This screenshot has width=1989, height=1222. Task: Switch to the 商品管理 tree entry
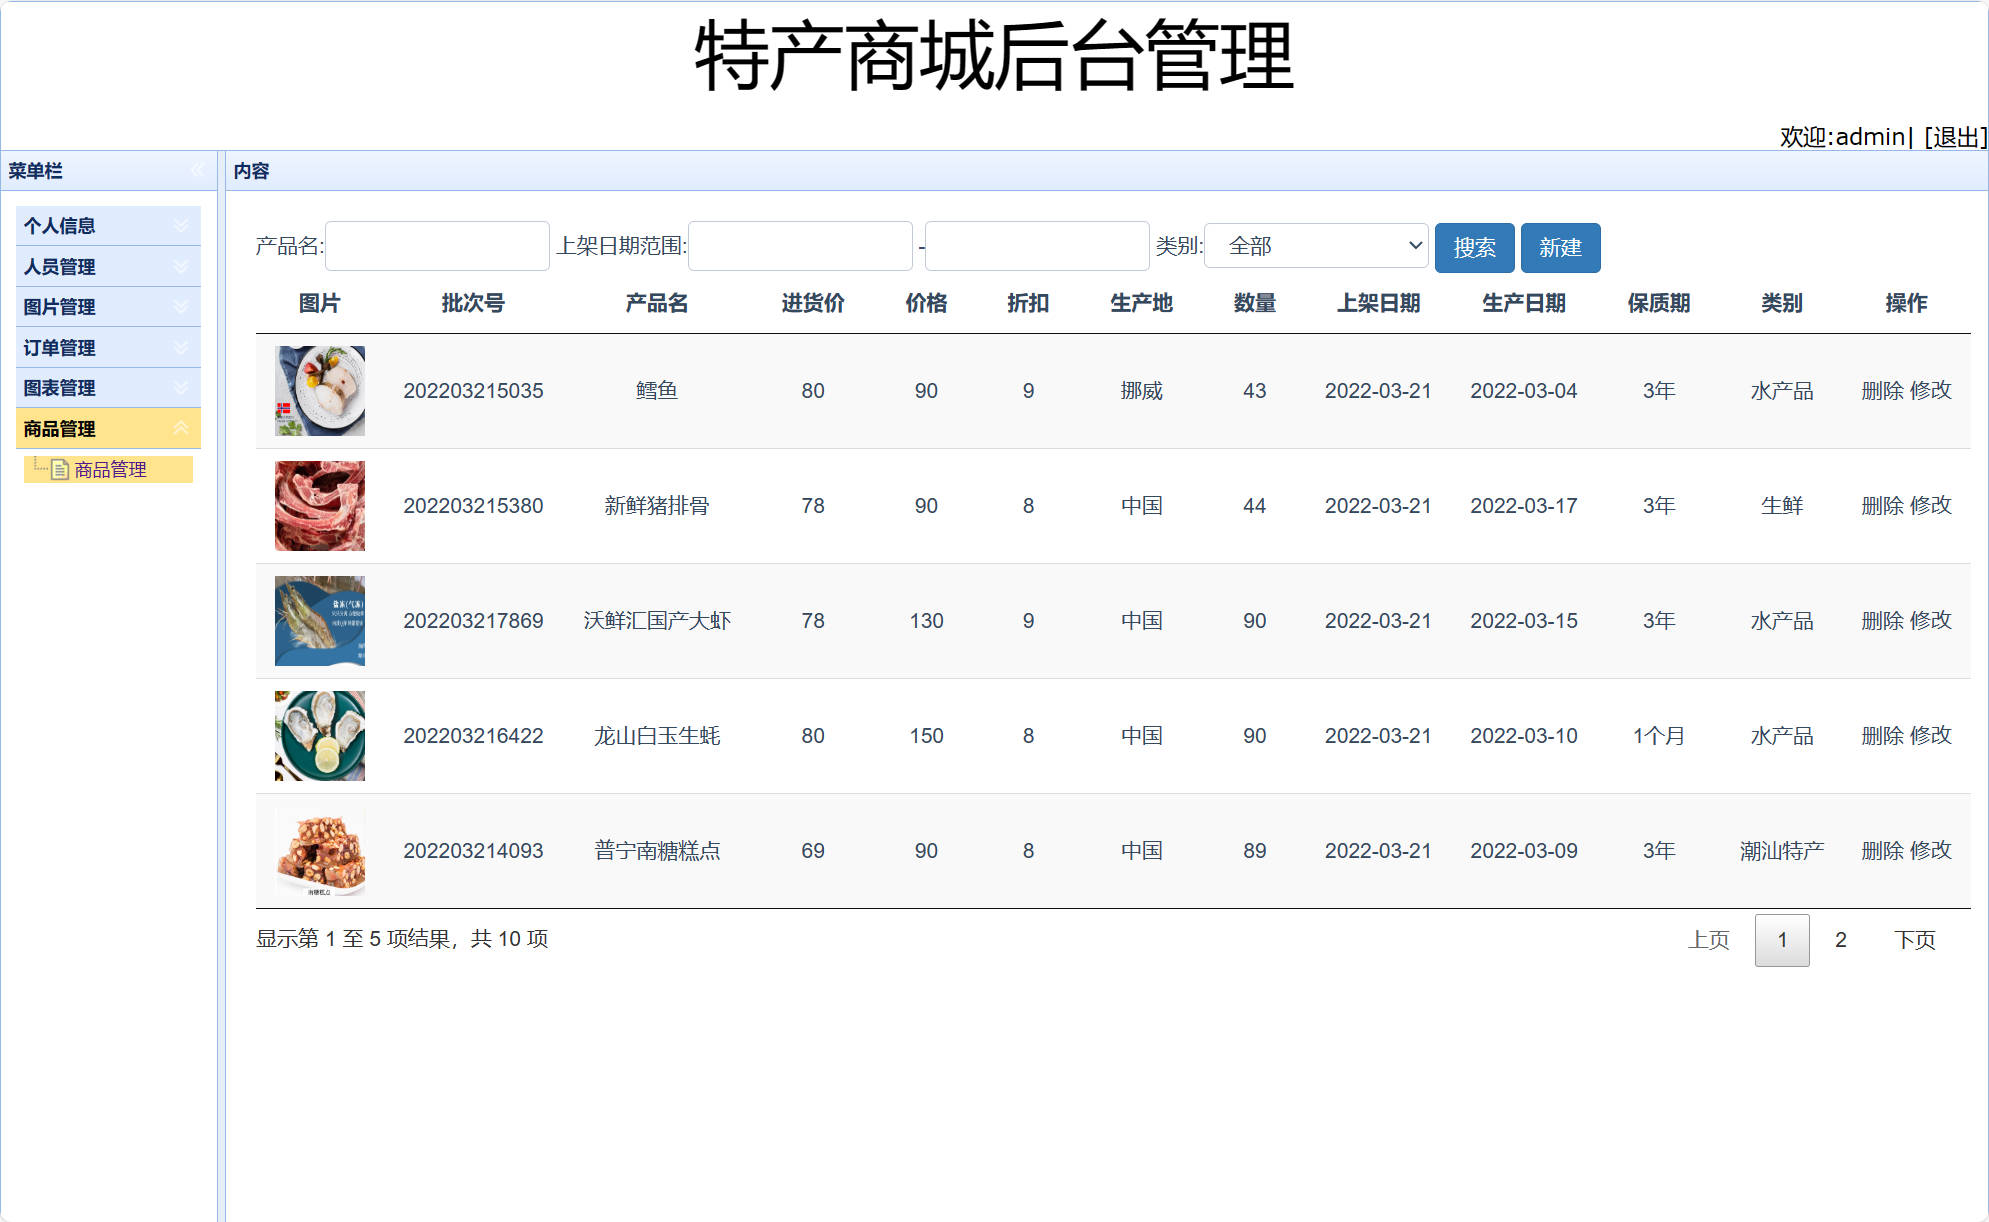pyautogui.click(x=110, y=469)
